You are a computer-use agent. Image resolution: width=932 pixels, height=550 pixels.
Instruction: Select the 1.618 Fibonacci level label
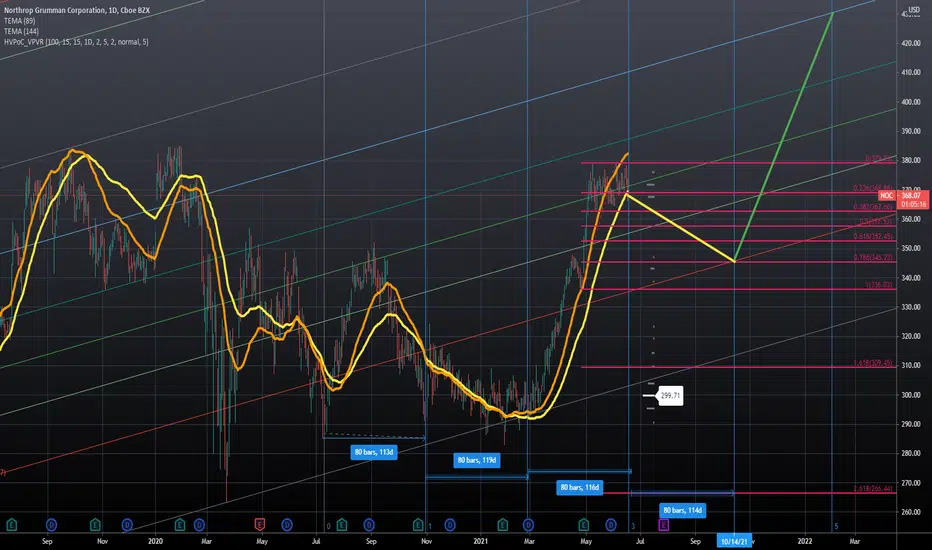873,363
